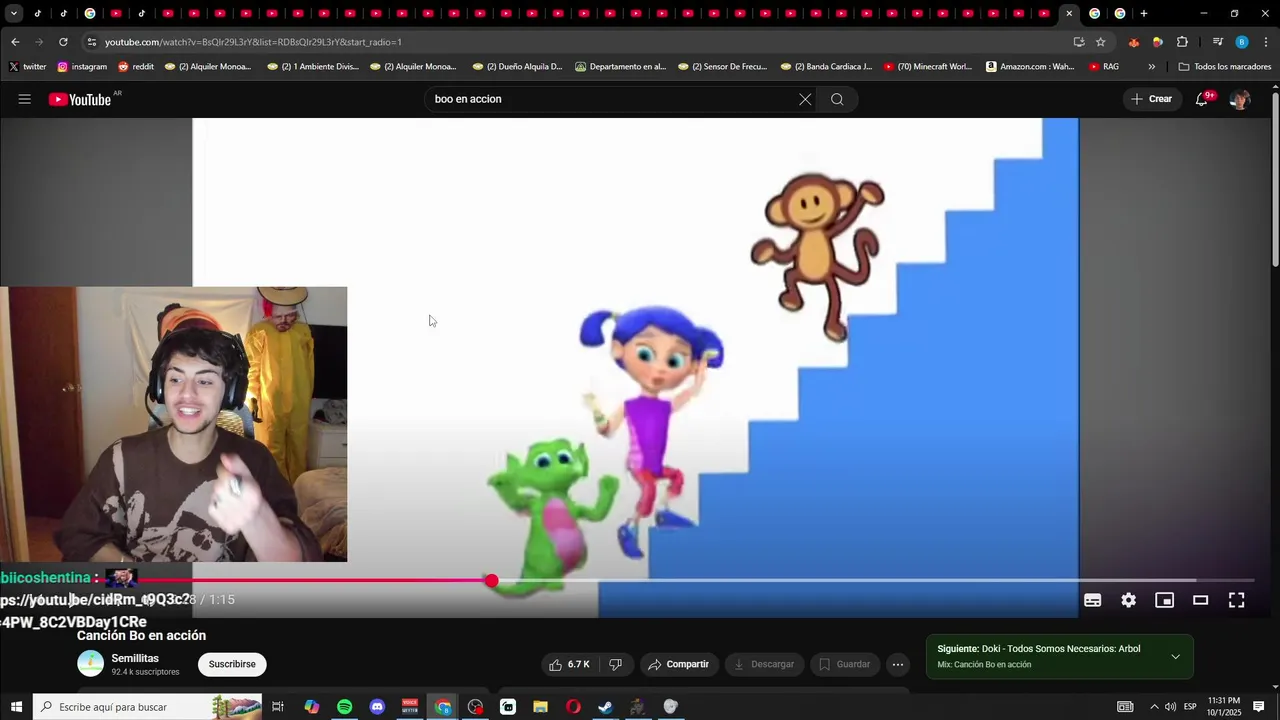Switch to miniplayer mode
Viewport: 1280px width, 720px height.
[1165, 600]
